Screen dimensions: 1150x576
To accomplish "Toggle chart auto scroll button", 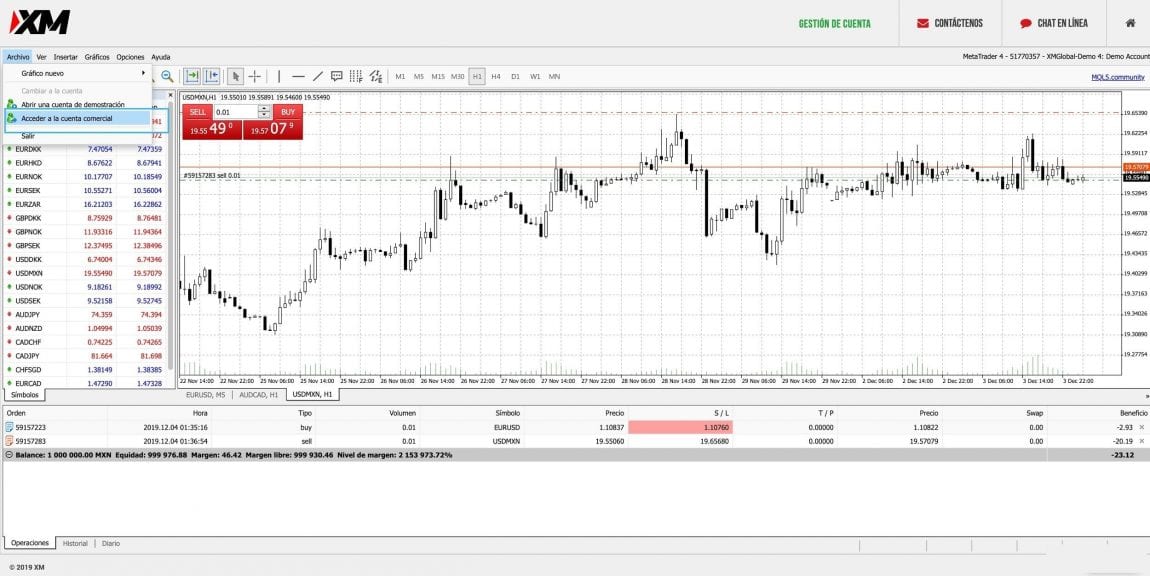I will pyautogui.click(x=192, y=76).
